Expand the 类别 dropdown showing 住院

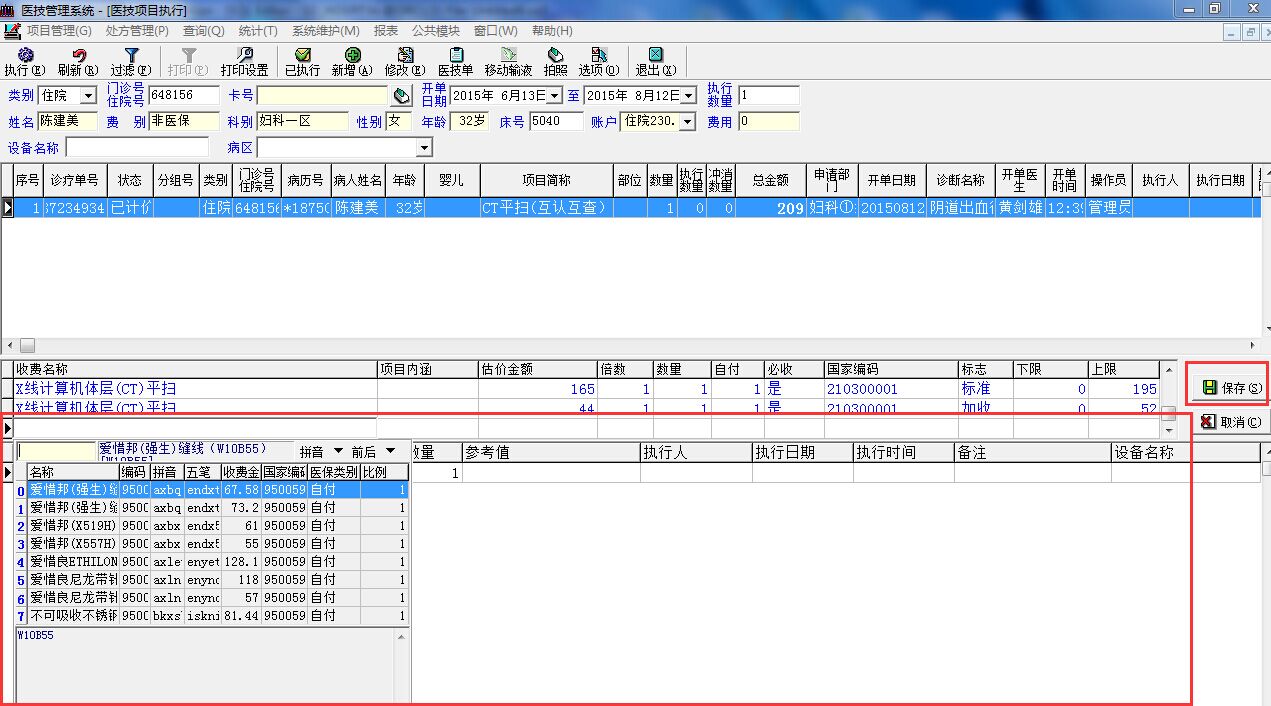pos(88,96)
